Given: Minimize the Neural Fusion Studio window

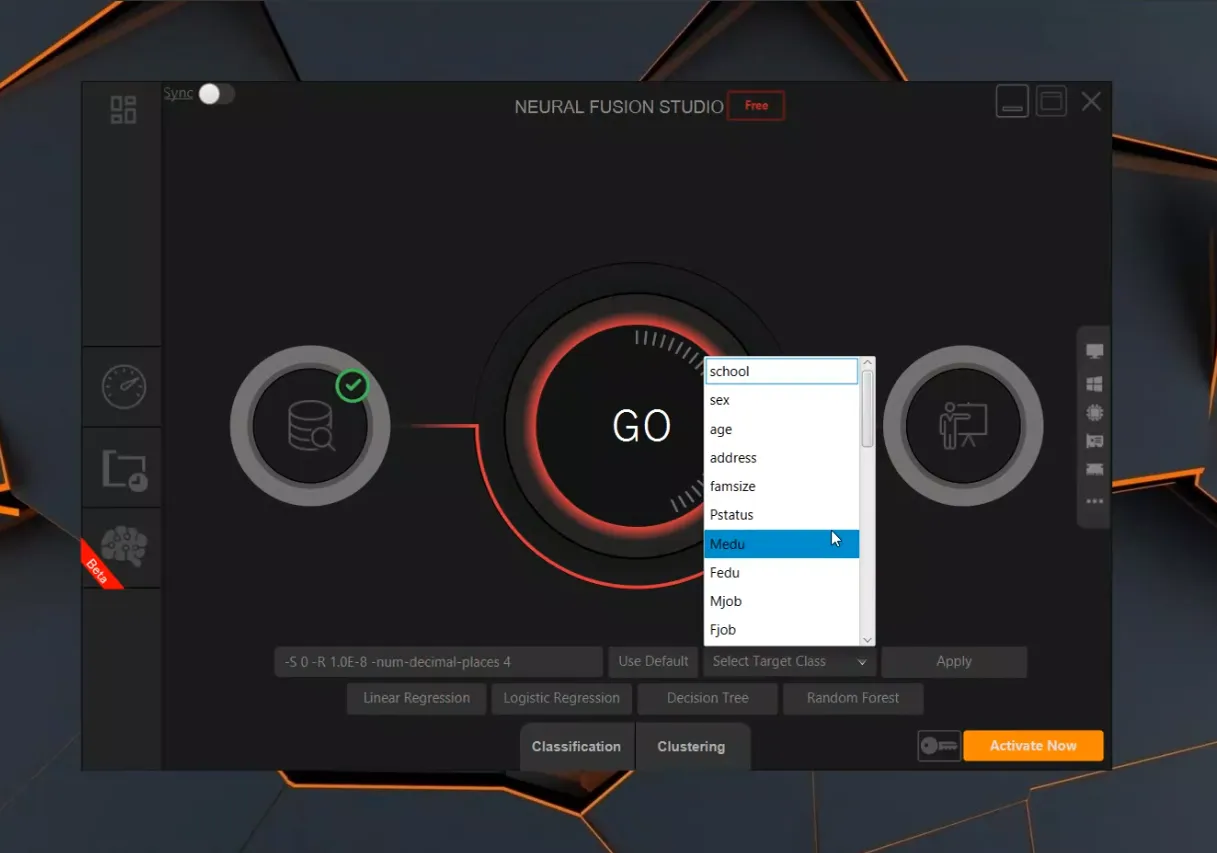Looking at the screenshot, I should 1012,102.
